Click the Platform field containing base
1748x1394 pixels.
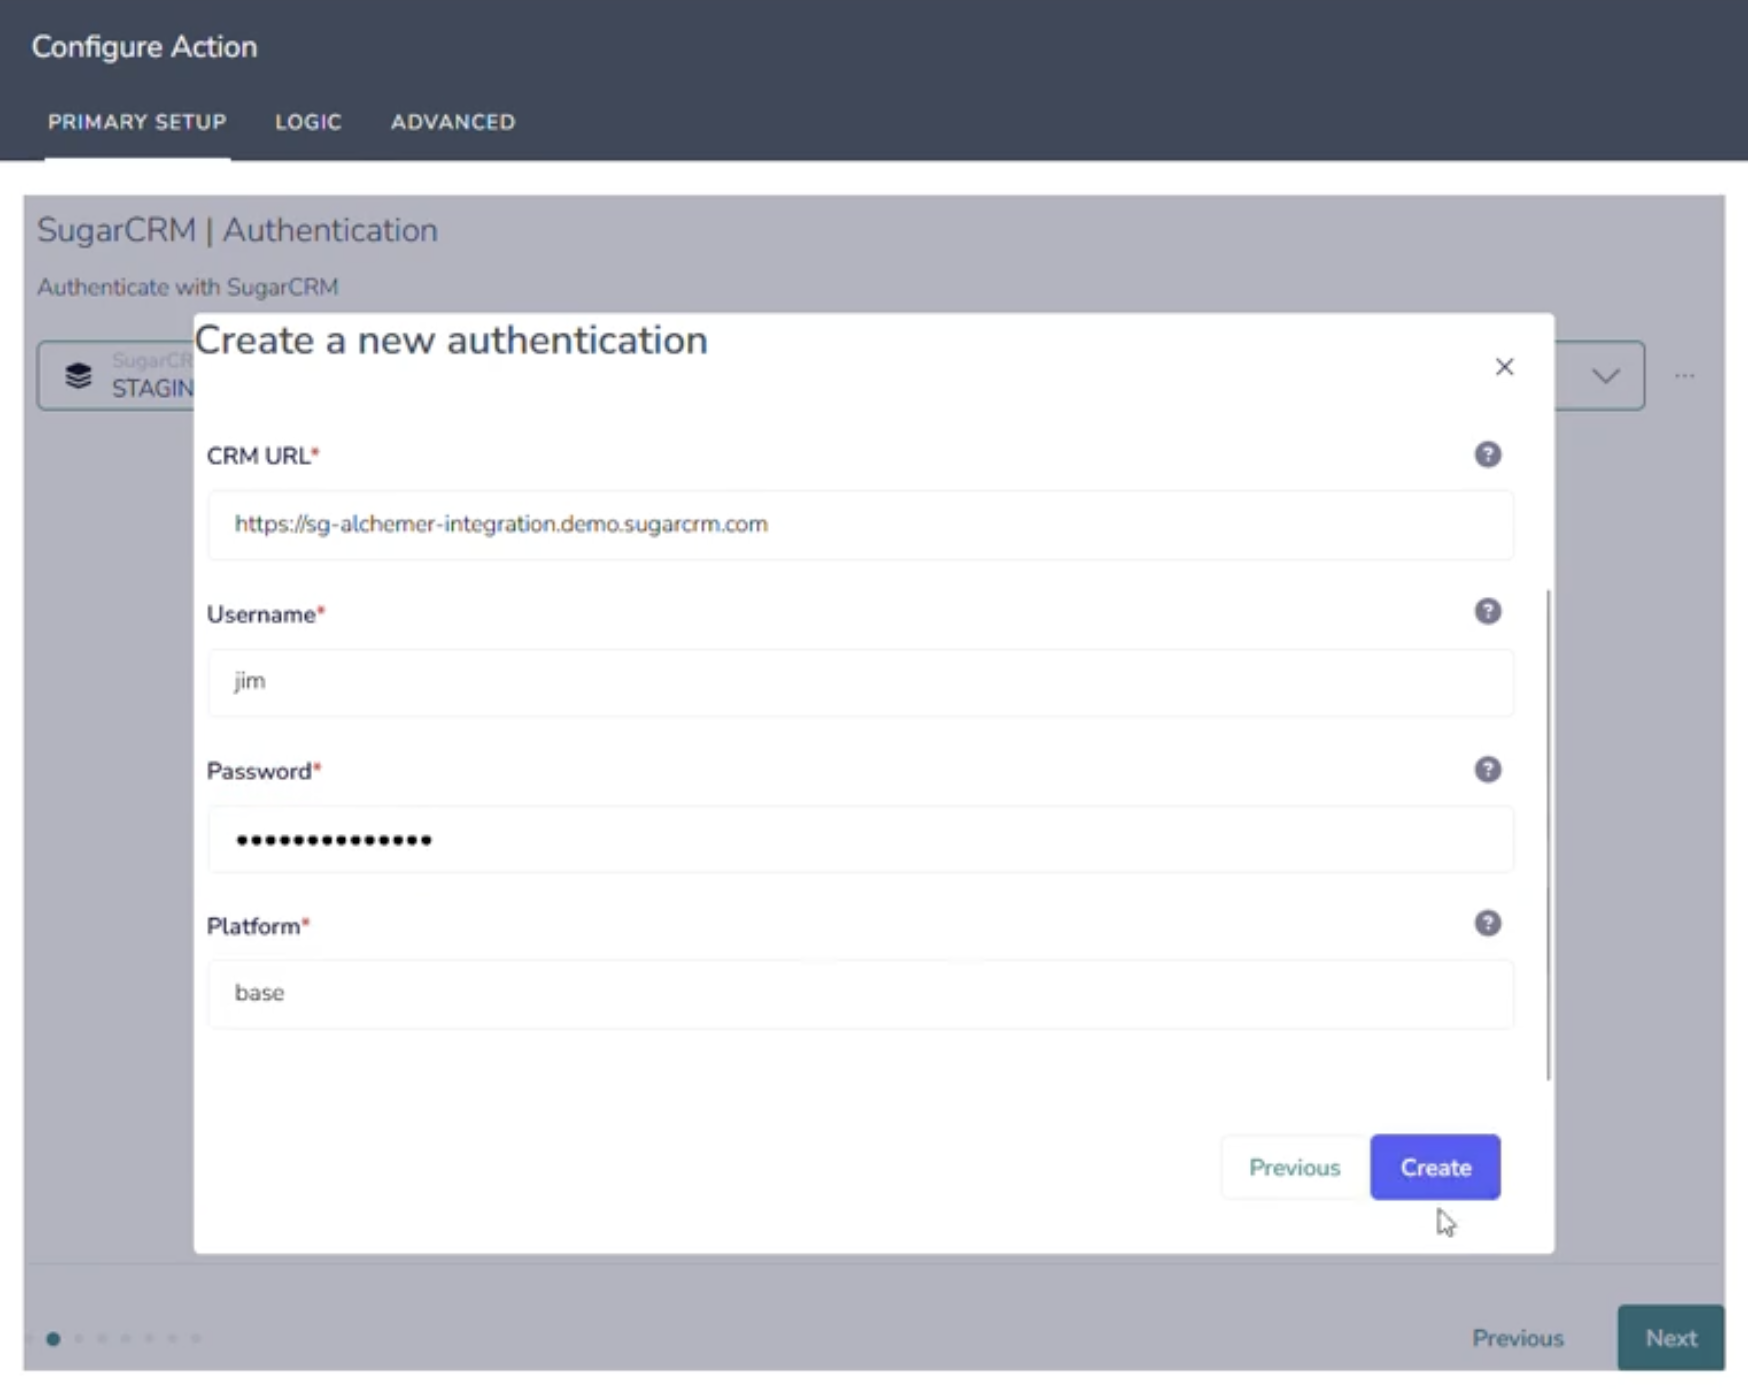click(860, 993)
